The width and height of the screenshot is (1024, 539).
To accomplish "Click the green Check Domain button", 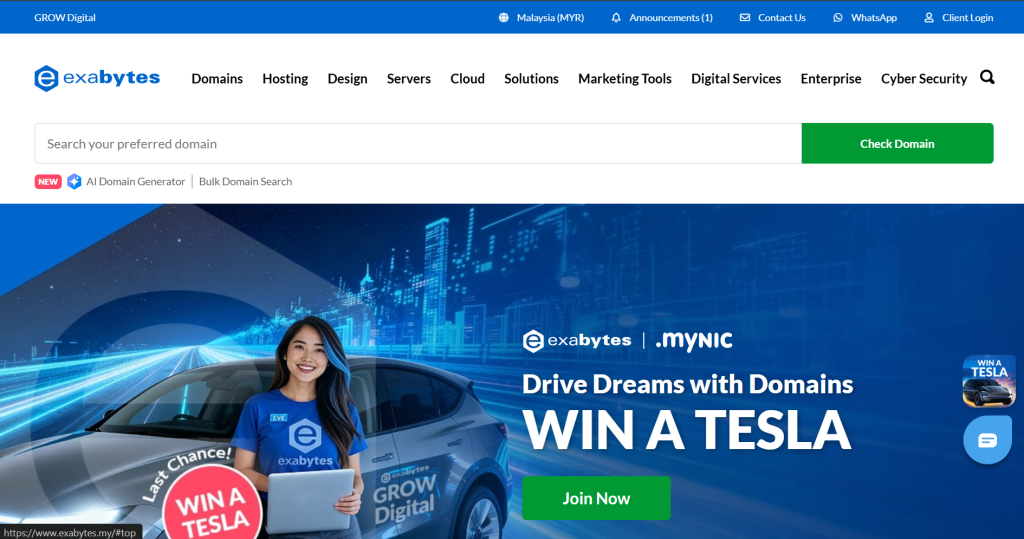I will click(897, 144).
